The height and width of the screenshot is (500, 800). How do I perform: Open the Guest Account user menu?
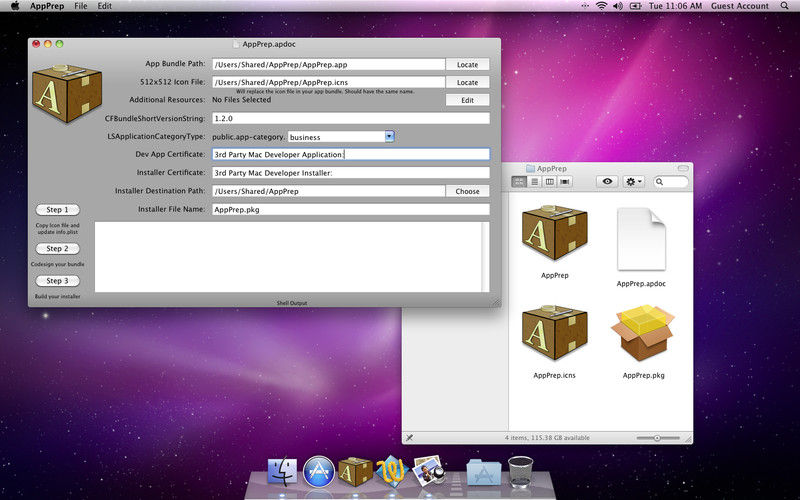click(x=739, y=6)
